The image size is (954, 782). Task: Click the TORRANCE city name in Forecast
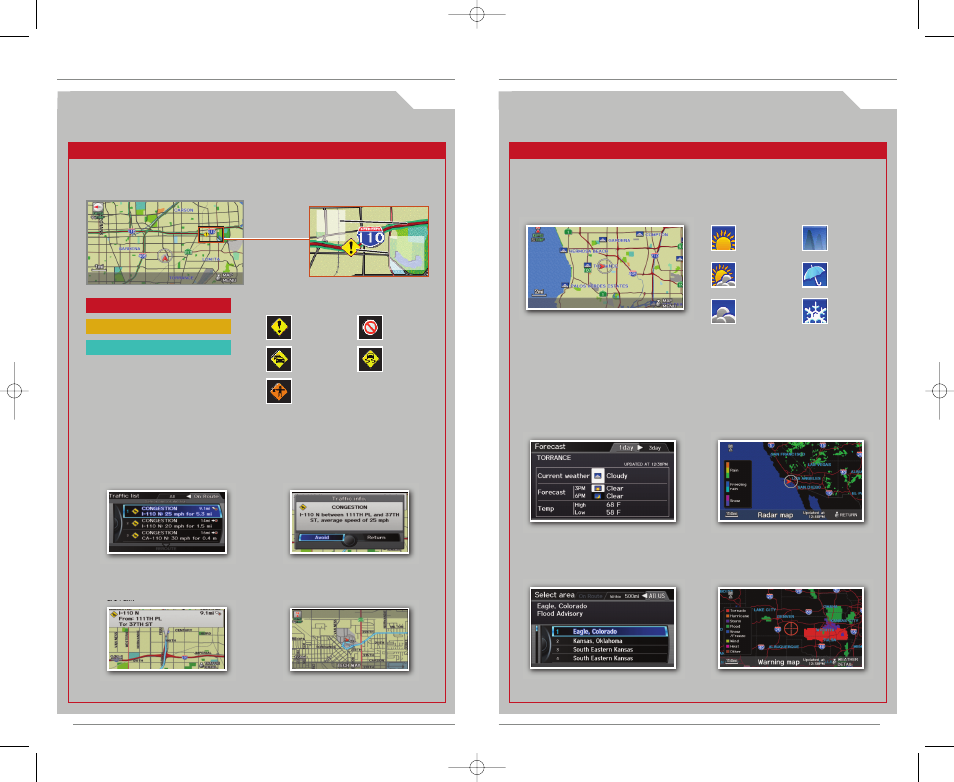554,458
